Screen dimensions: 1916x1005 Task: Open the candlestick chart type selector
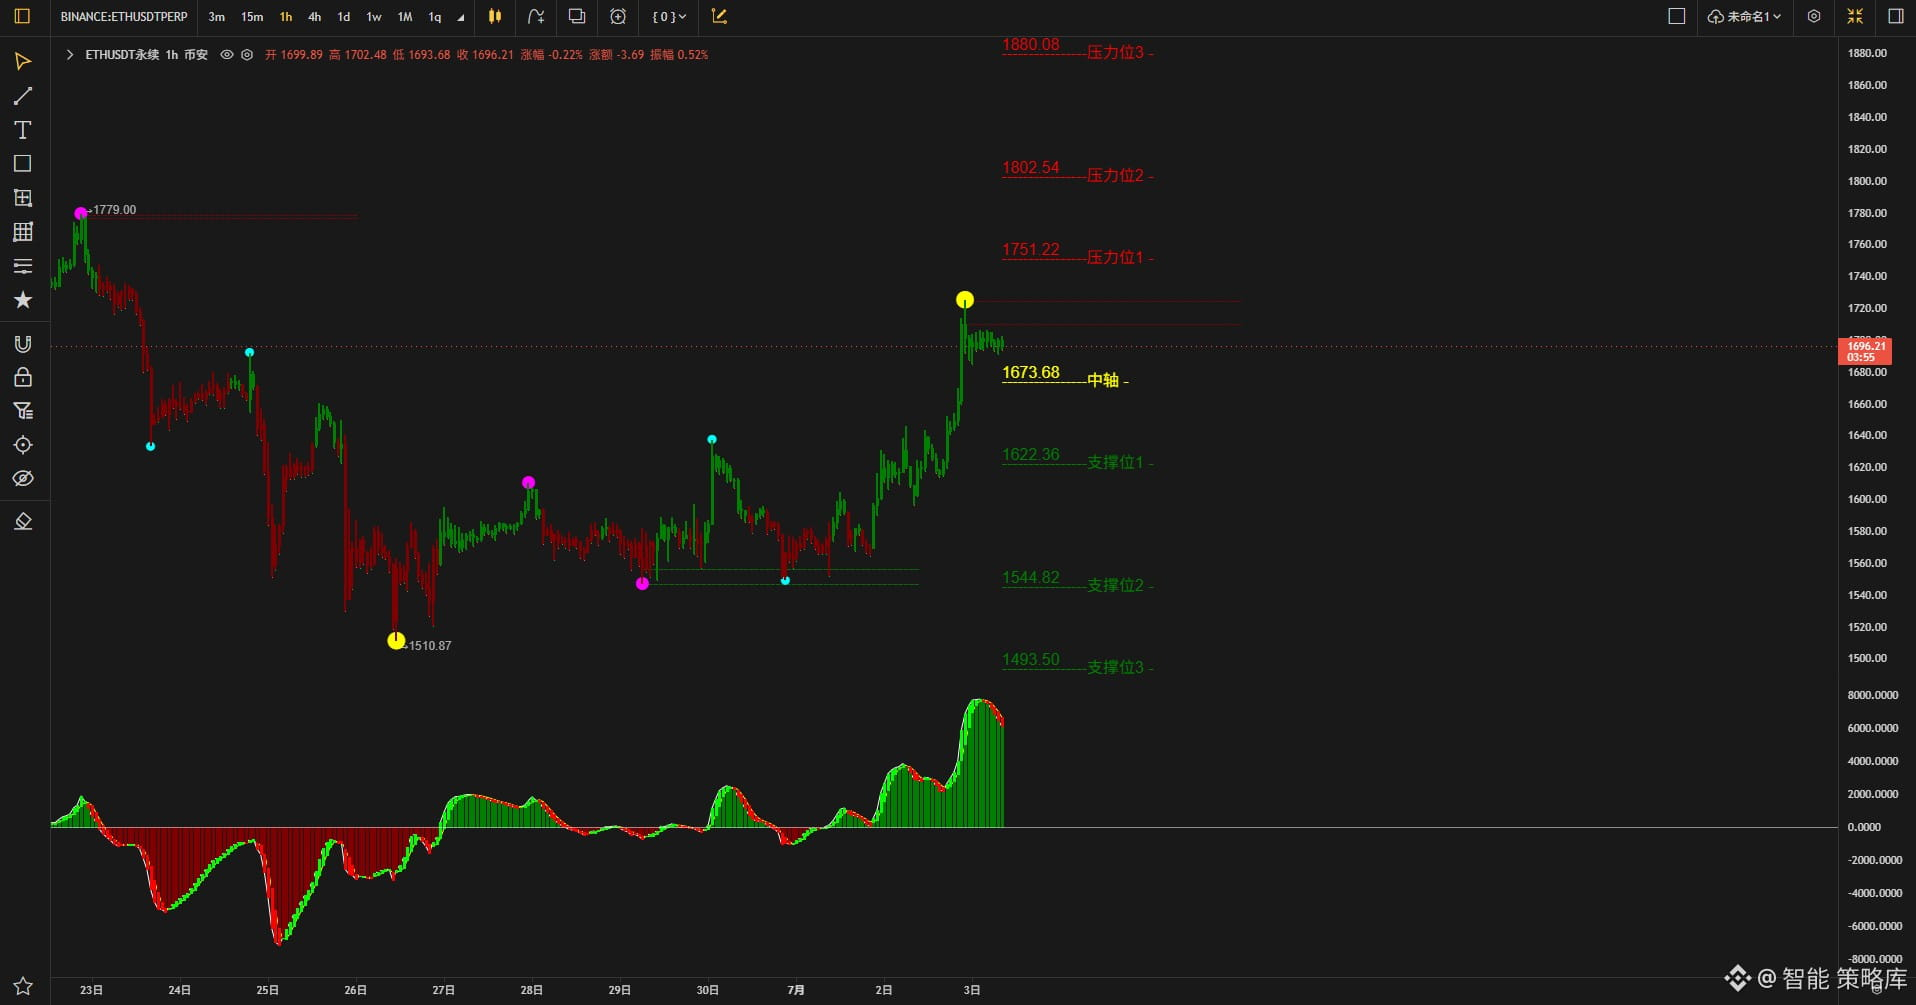point(495,16)
